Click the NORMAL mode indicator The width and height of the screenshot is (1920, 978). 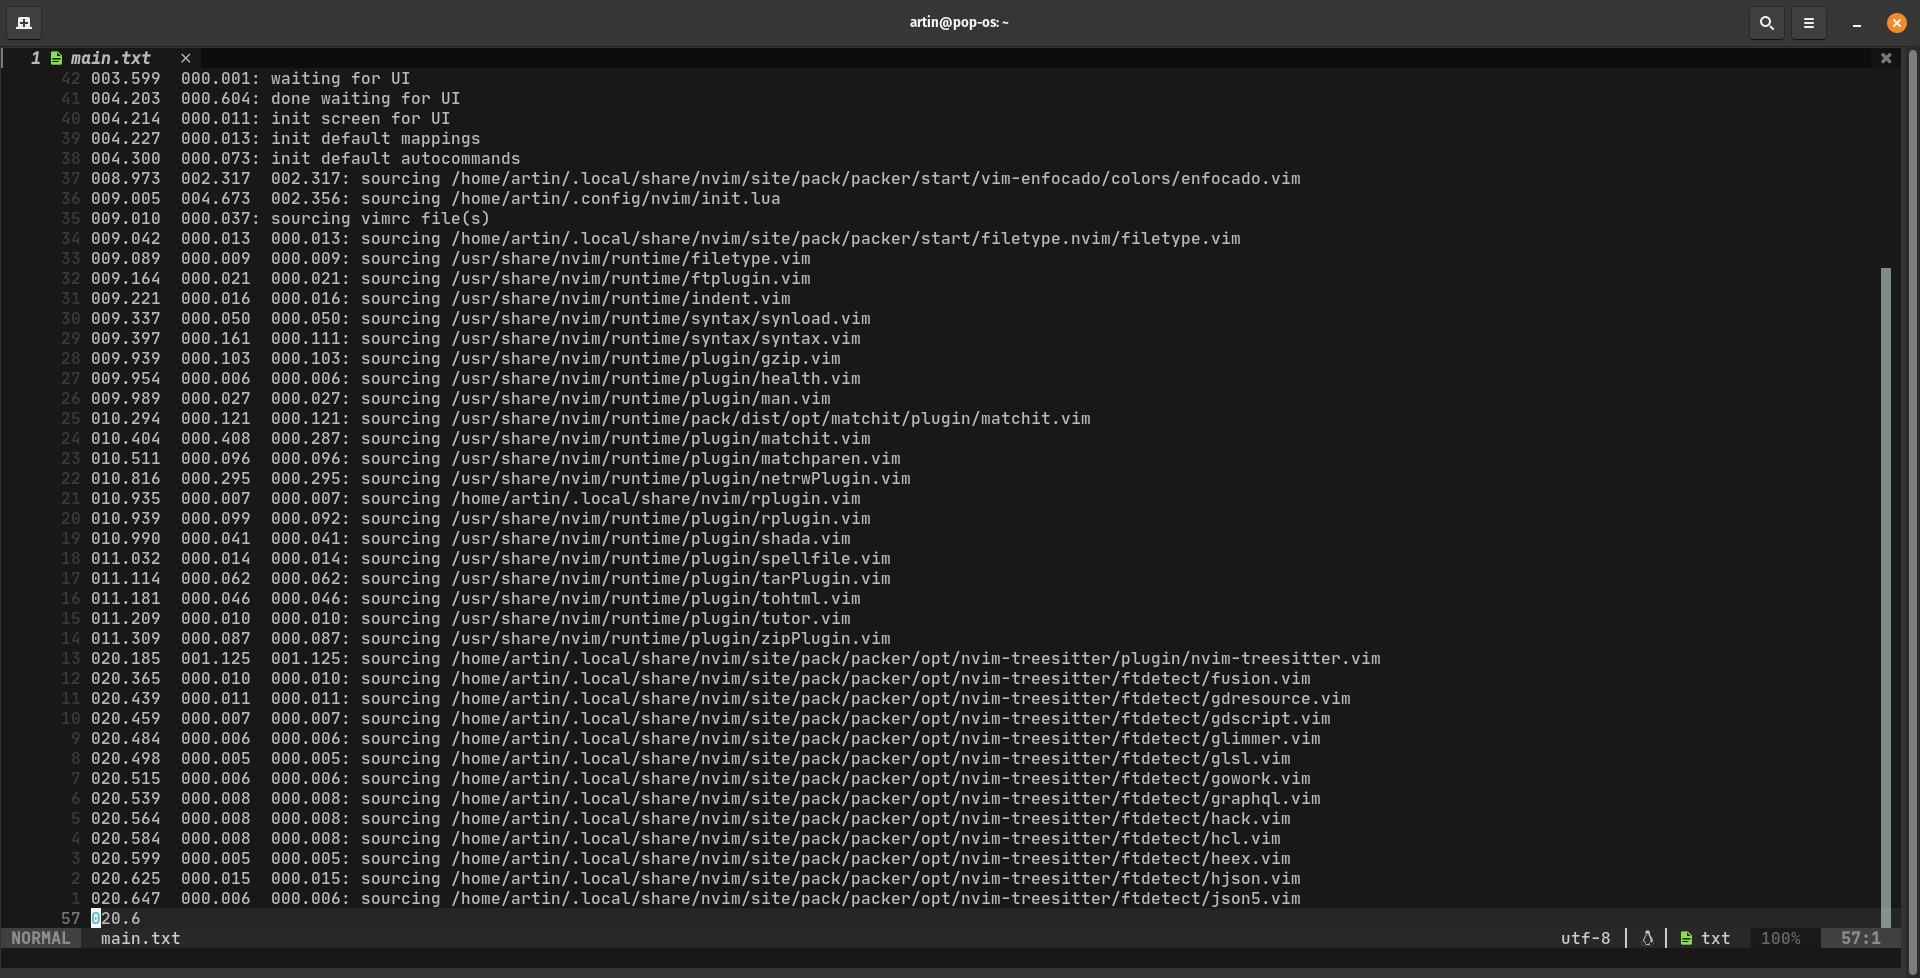click(x=41, y=938)
